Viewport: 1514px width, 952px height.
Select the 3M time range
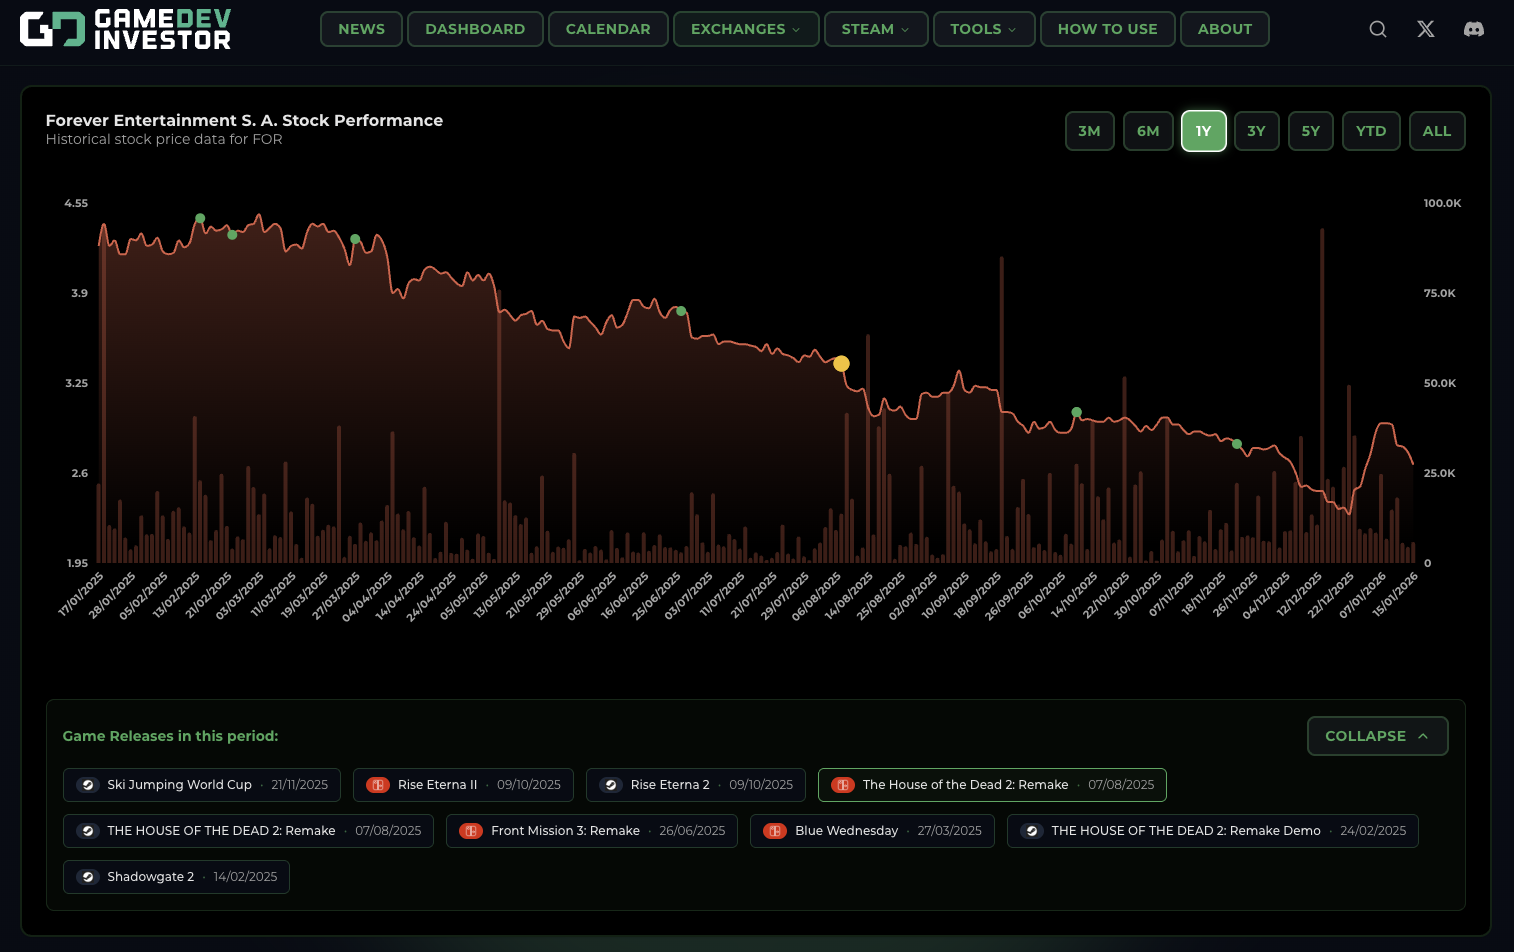pos(1089,131)
